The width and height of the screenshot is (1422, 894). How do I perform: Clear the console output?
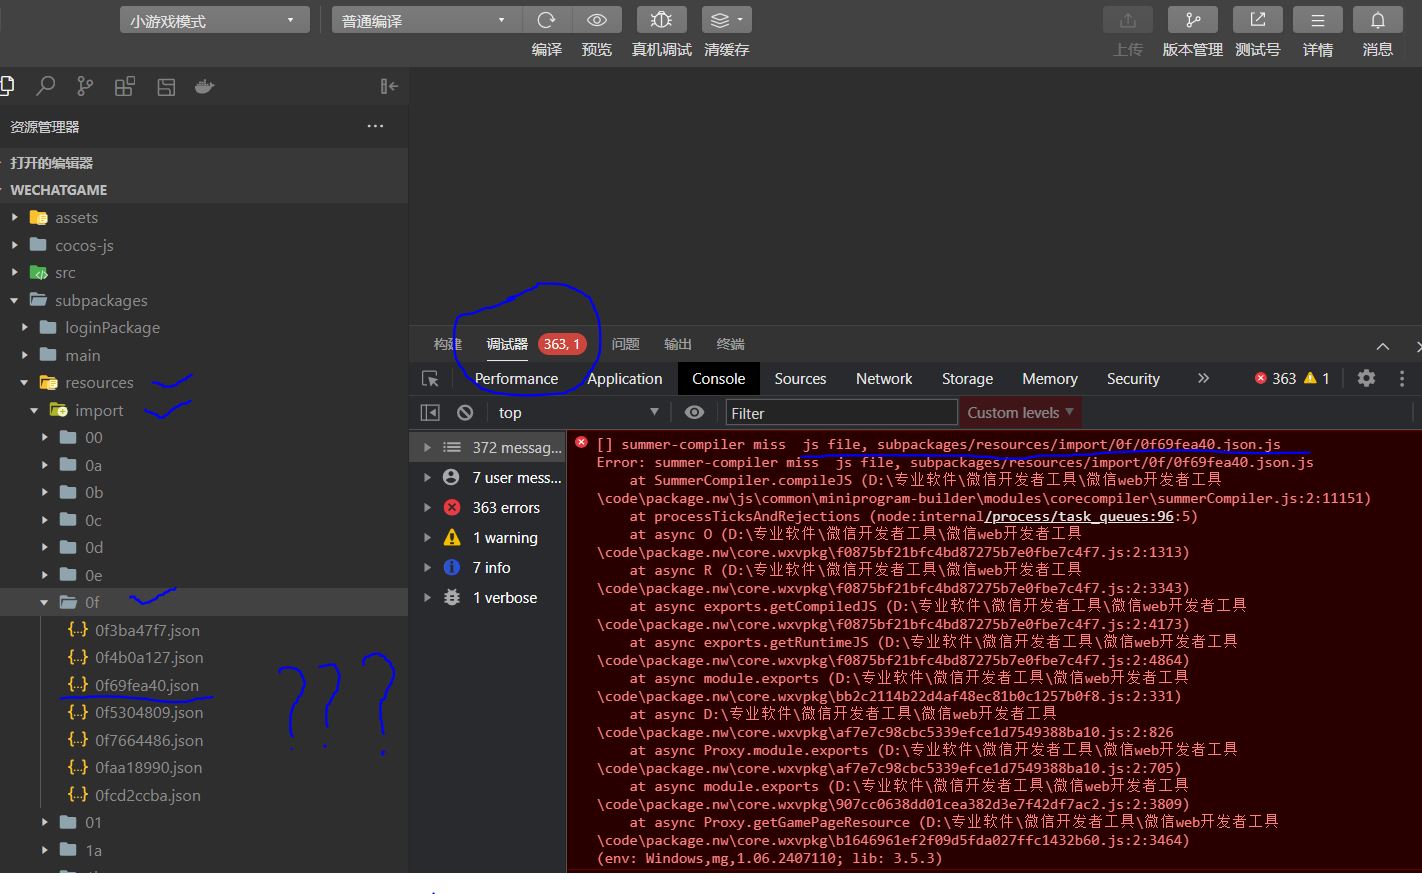click(465, 413)
